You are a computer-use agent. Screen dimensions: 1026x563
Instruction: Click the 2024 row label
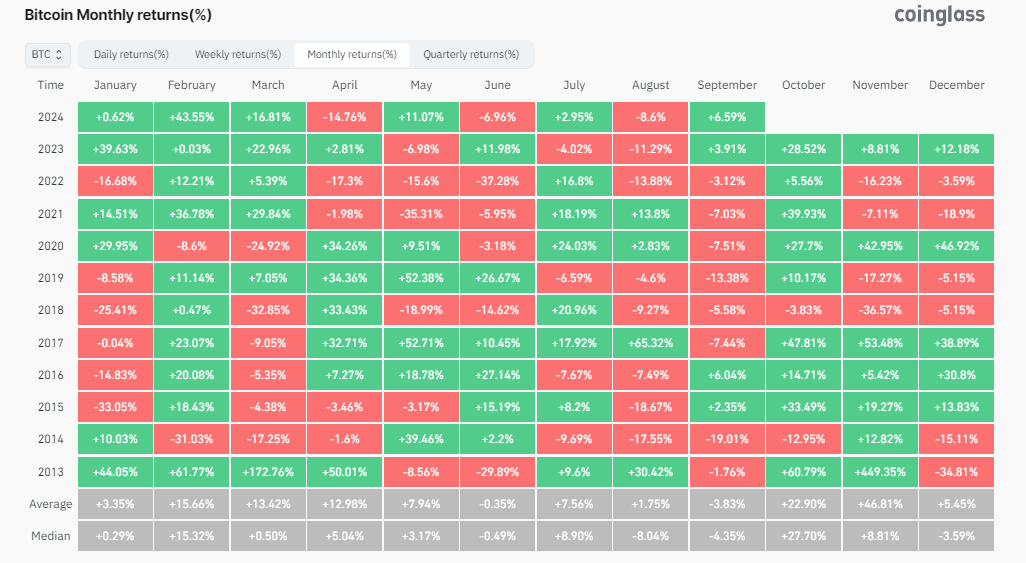click(x=51, y=117)
